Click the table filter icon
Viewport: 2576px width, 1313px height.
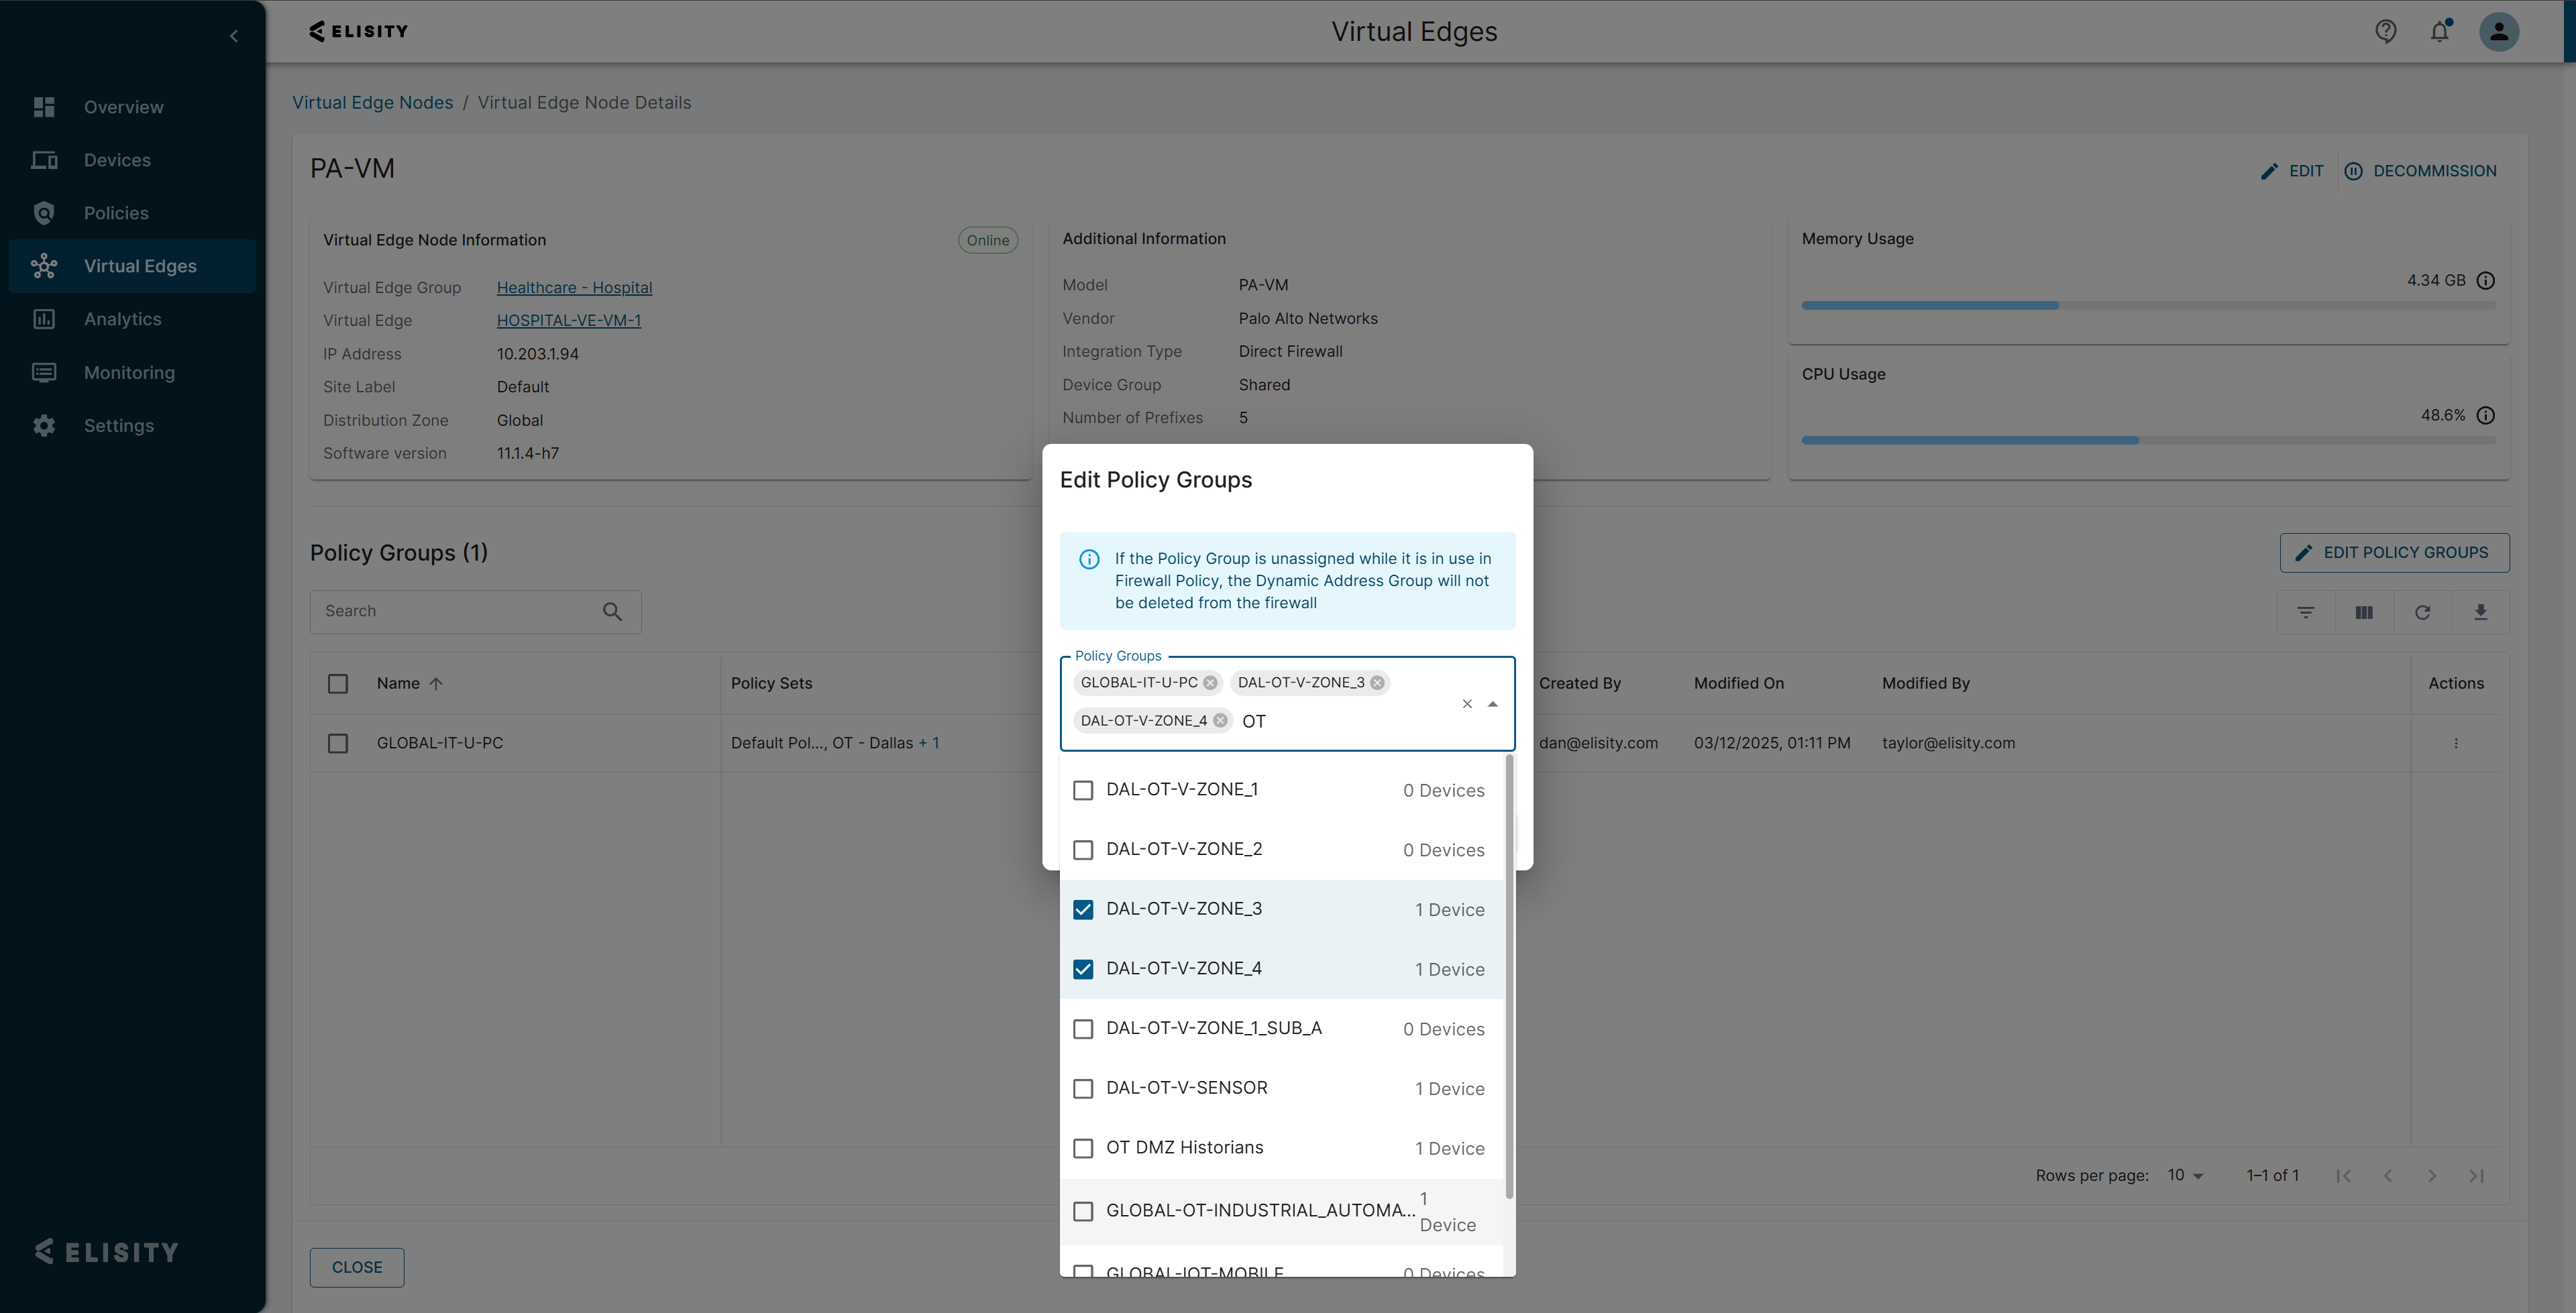click(x=2305, y=613)
